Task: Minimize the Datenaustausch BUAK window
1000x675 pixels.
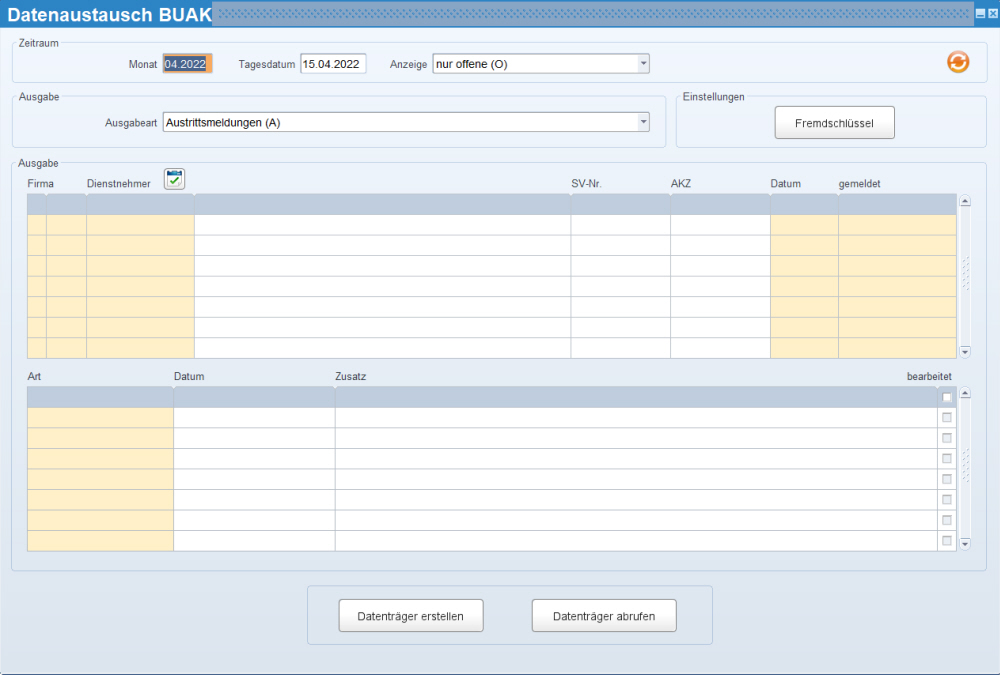Action: (980, 13)
